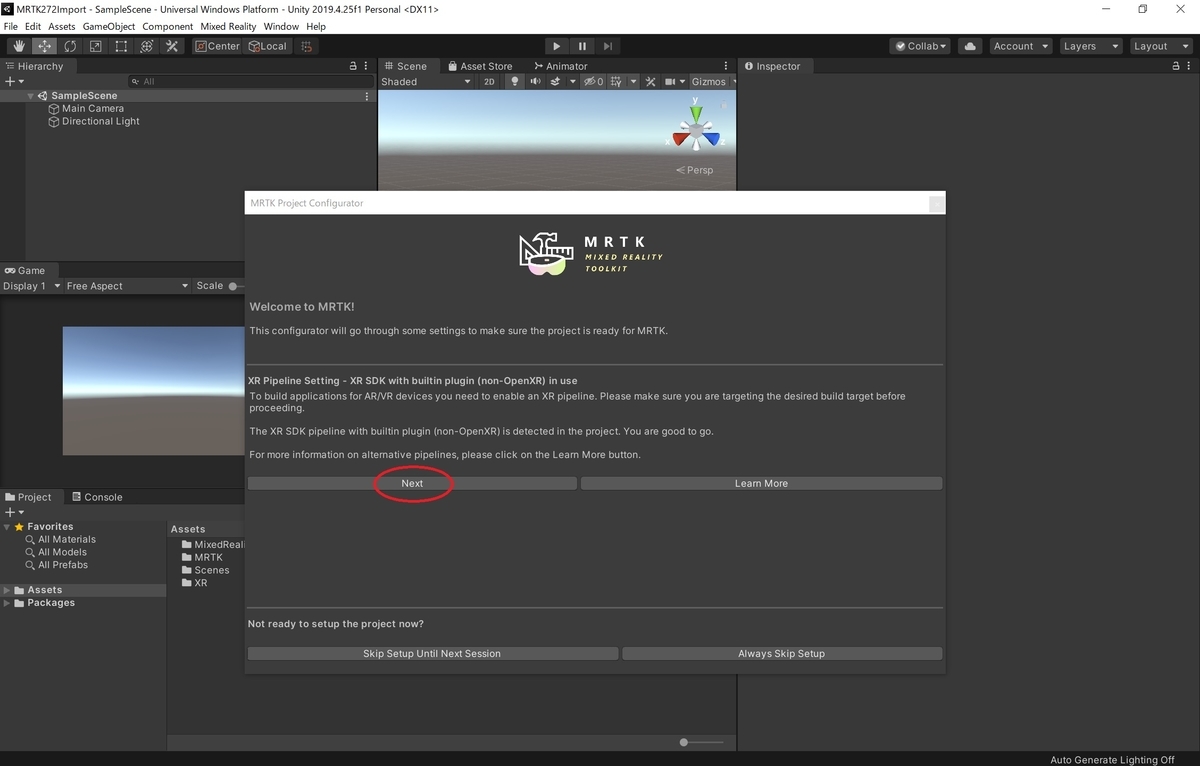Image resolution: width=1200 pixels, height=766 pixels.
Task: Select the Hand tool
Action: click(19, 46)
